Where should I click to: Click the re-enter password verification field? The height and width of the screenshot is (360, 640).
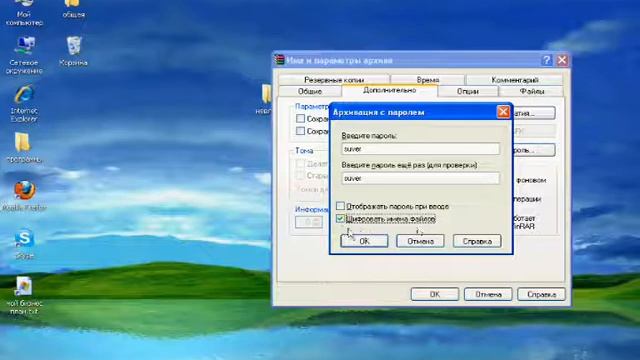tap(420, 178)
